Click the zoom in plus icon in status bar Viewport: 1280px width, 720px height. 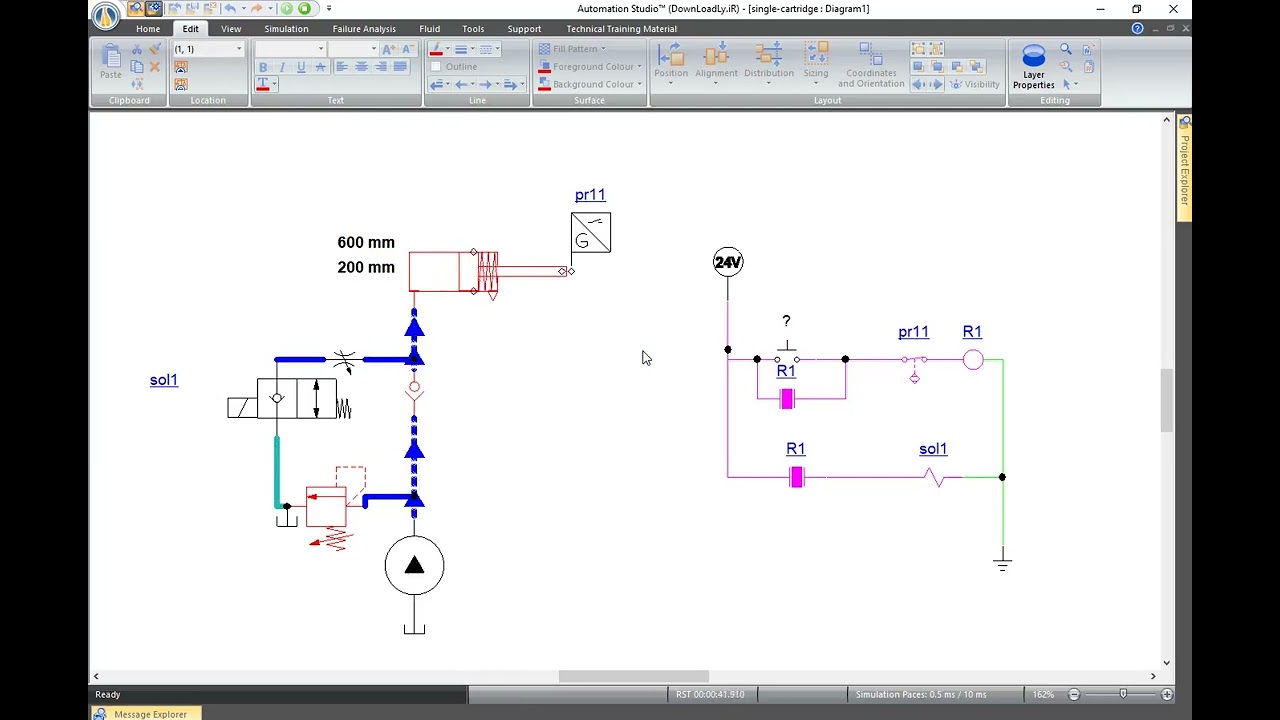pyautogui.click(x=1166, y=694)
